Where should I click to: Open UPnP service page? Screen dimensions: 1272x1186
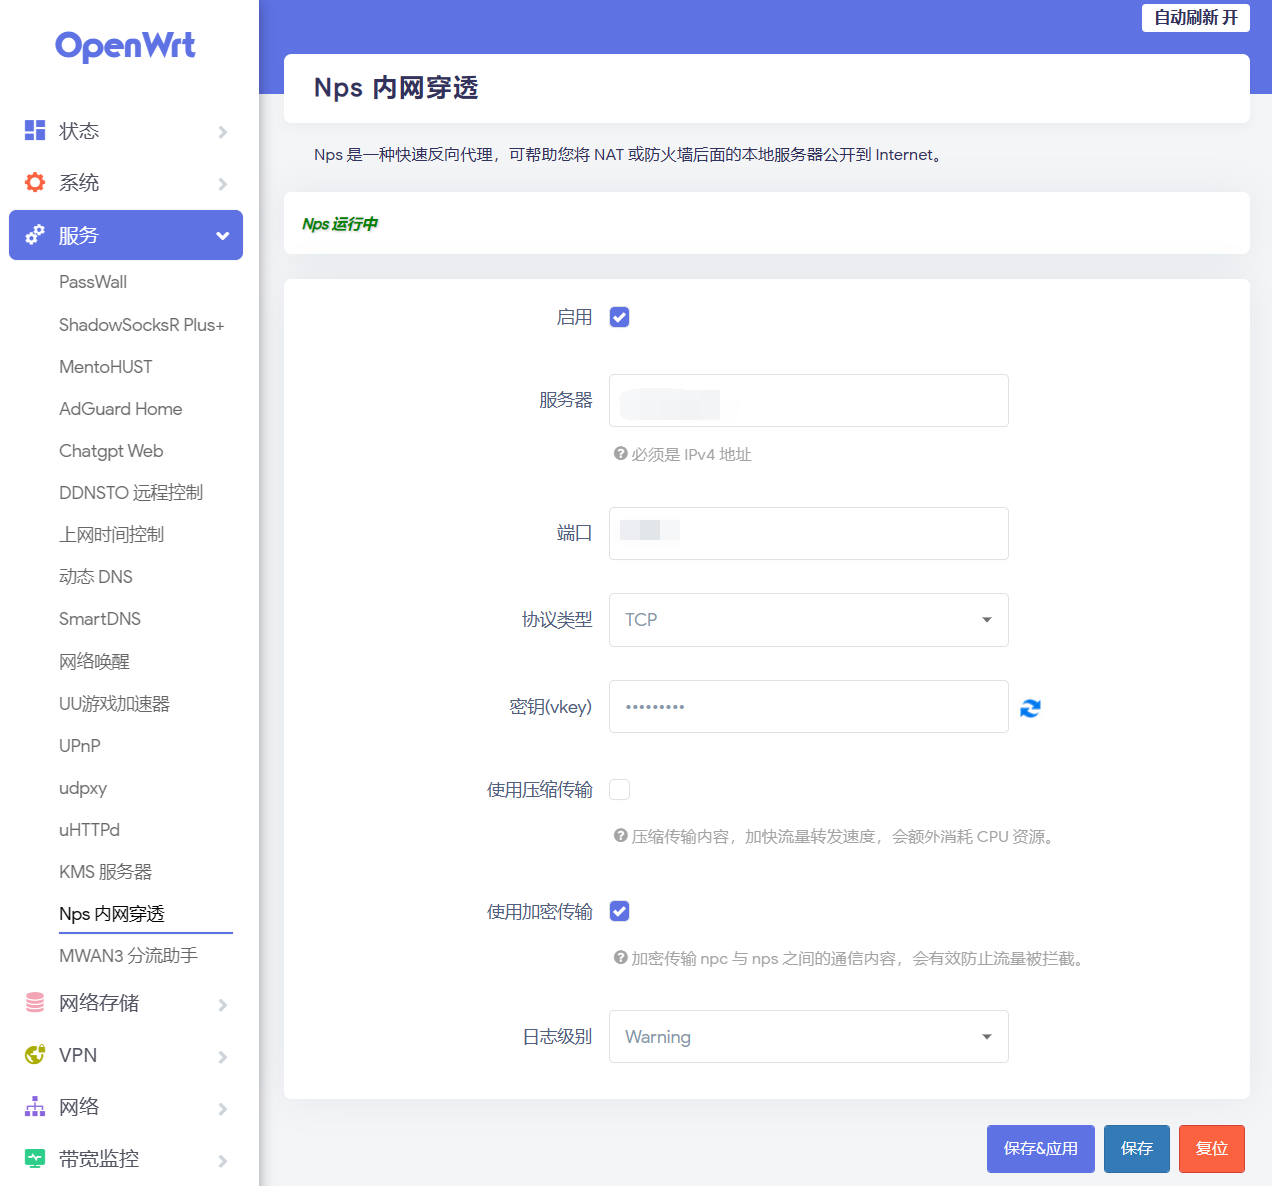80,746
